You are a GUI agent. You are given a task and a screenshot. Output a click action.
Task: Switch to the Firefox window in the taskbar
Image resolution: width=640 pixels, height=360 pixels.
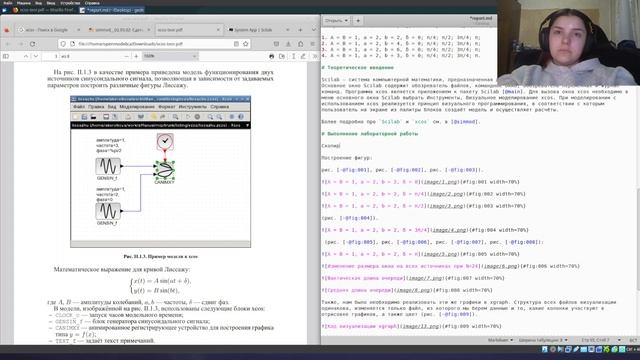point(43,10)
